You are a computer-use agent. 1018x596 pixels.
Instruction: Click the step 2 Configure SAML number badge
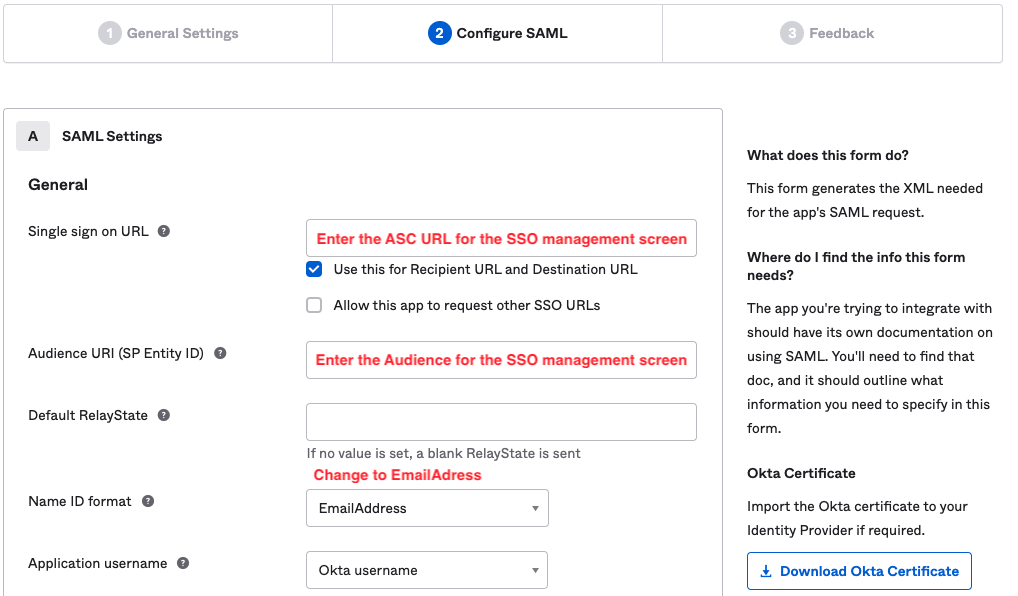440,33
